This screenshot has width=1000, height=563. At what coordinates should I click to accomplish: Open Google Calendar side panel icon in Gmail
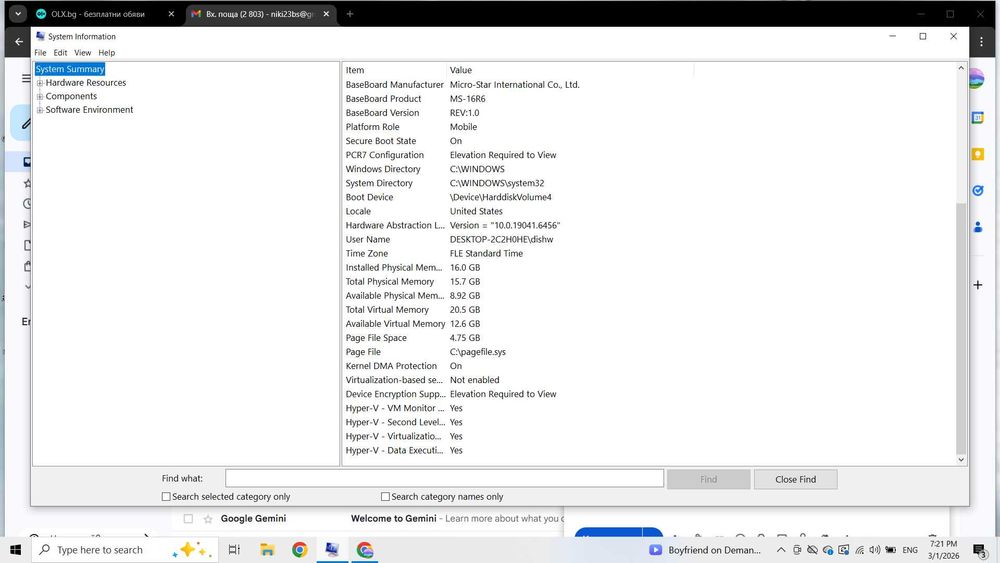click(x=978, y=118)
